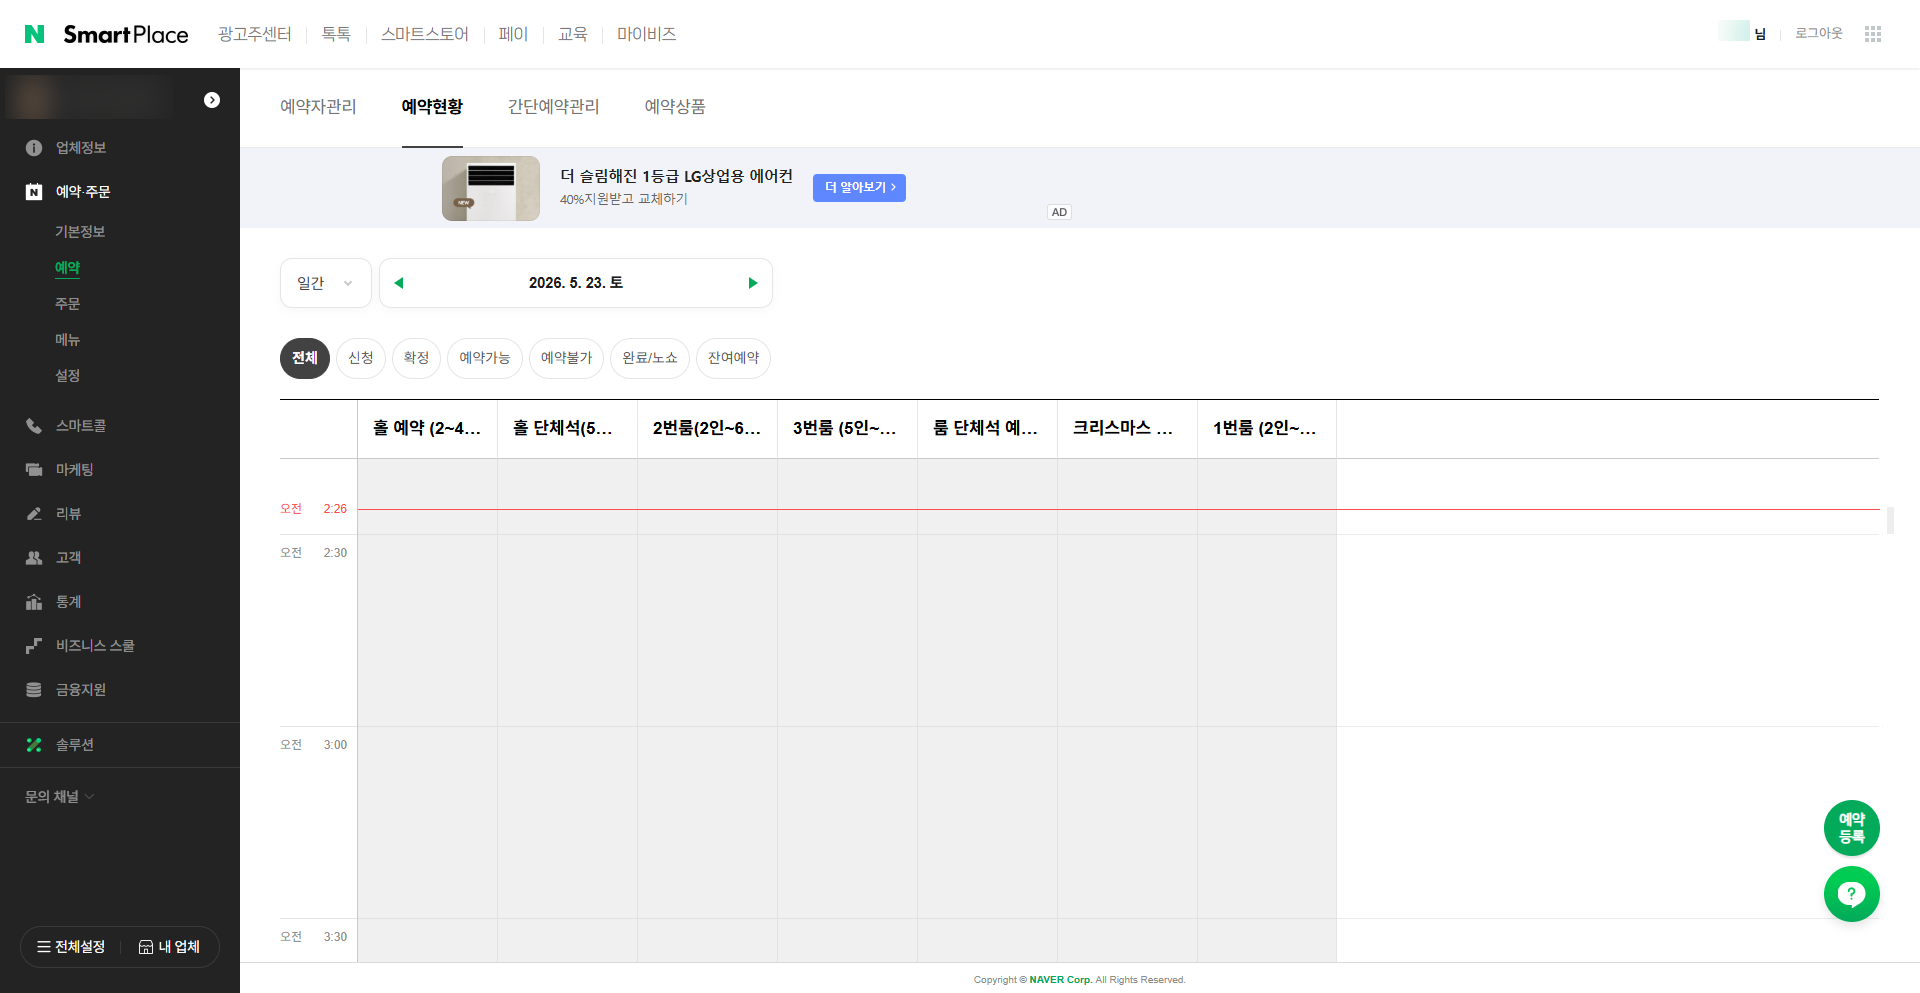Click the 예약 등록 floating button
Image resolution: width=1920 pixels, height=993 pixels.
click(x=1852, y=828)
